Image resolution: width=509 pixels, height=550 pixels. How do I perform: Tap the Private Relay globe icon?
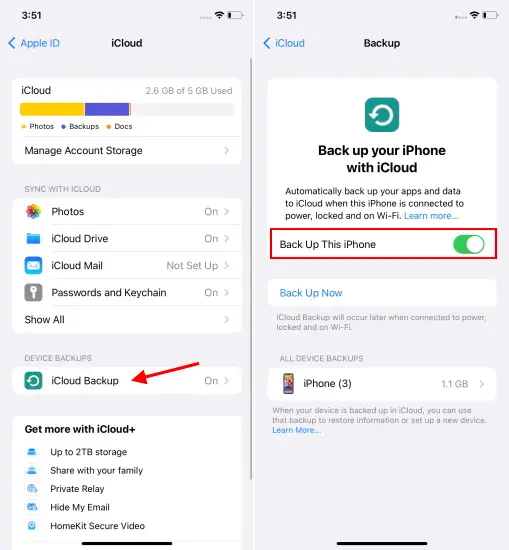click(x=32, y=489)
